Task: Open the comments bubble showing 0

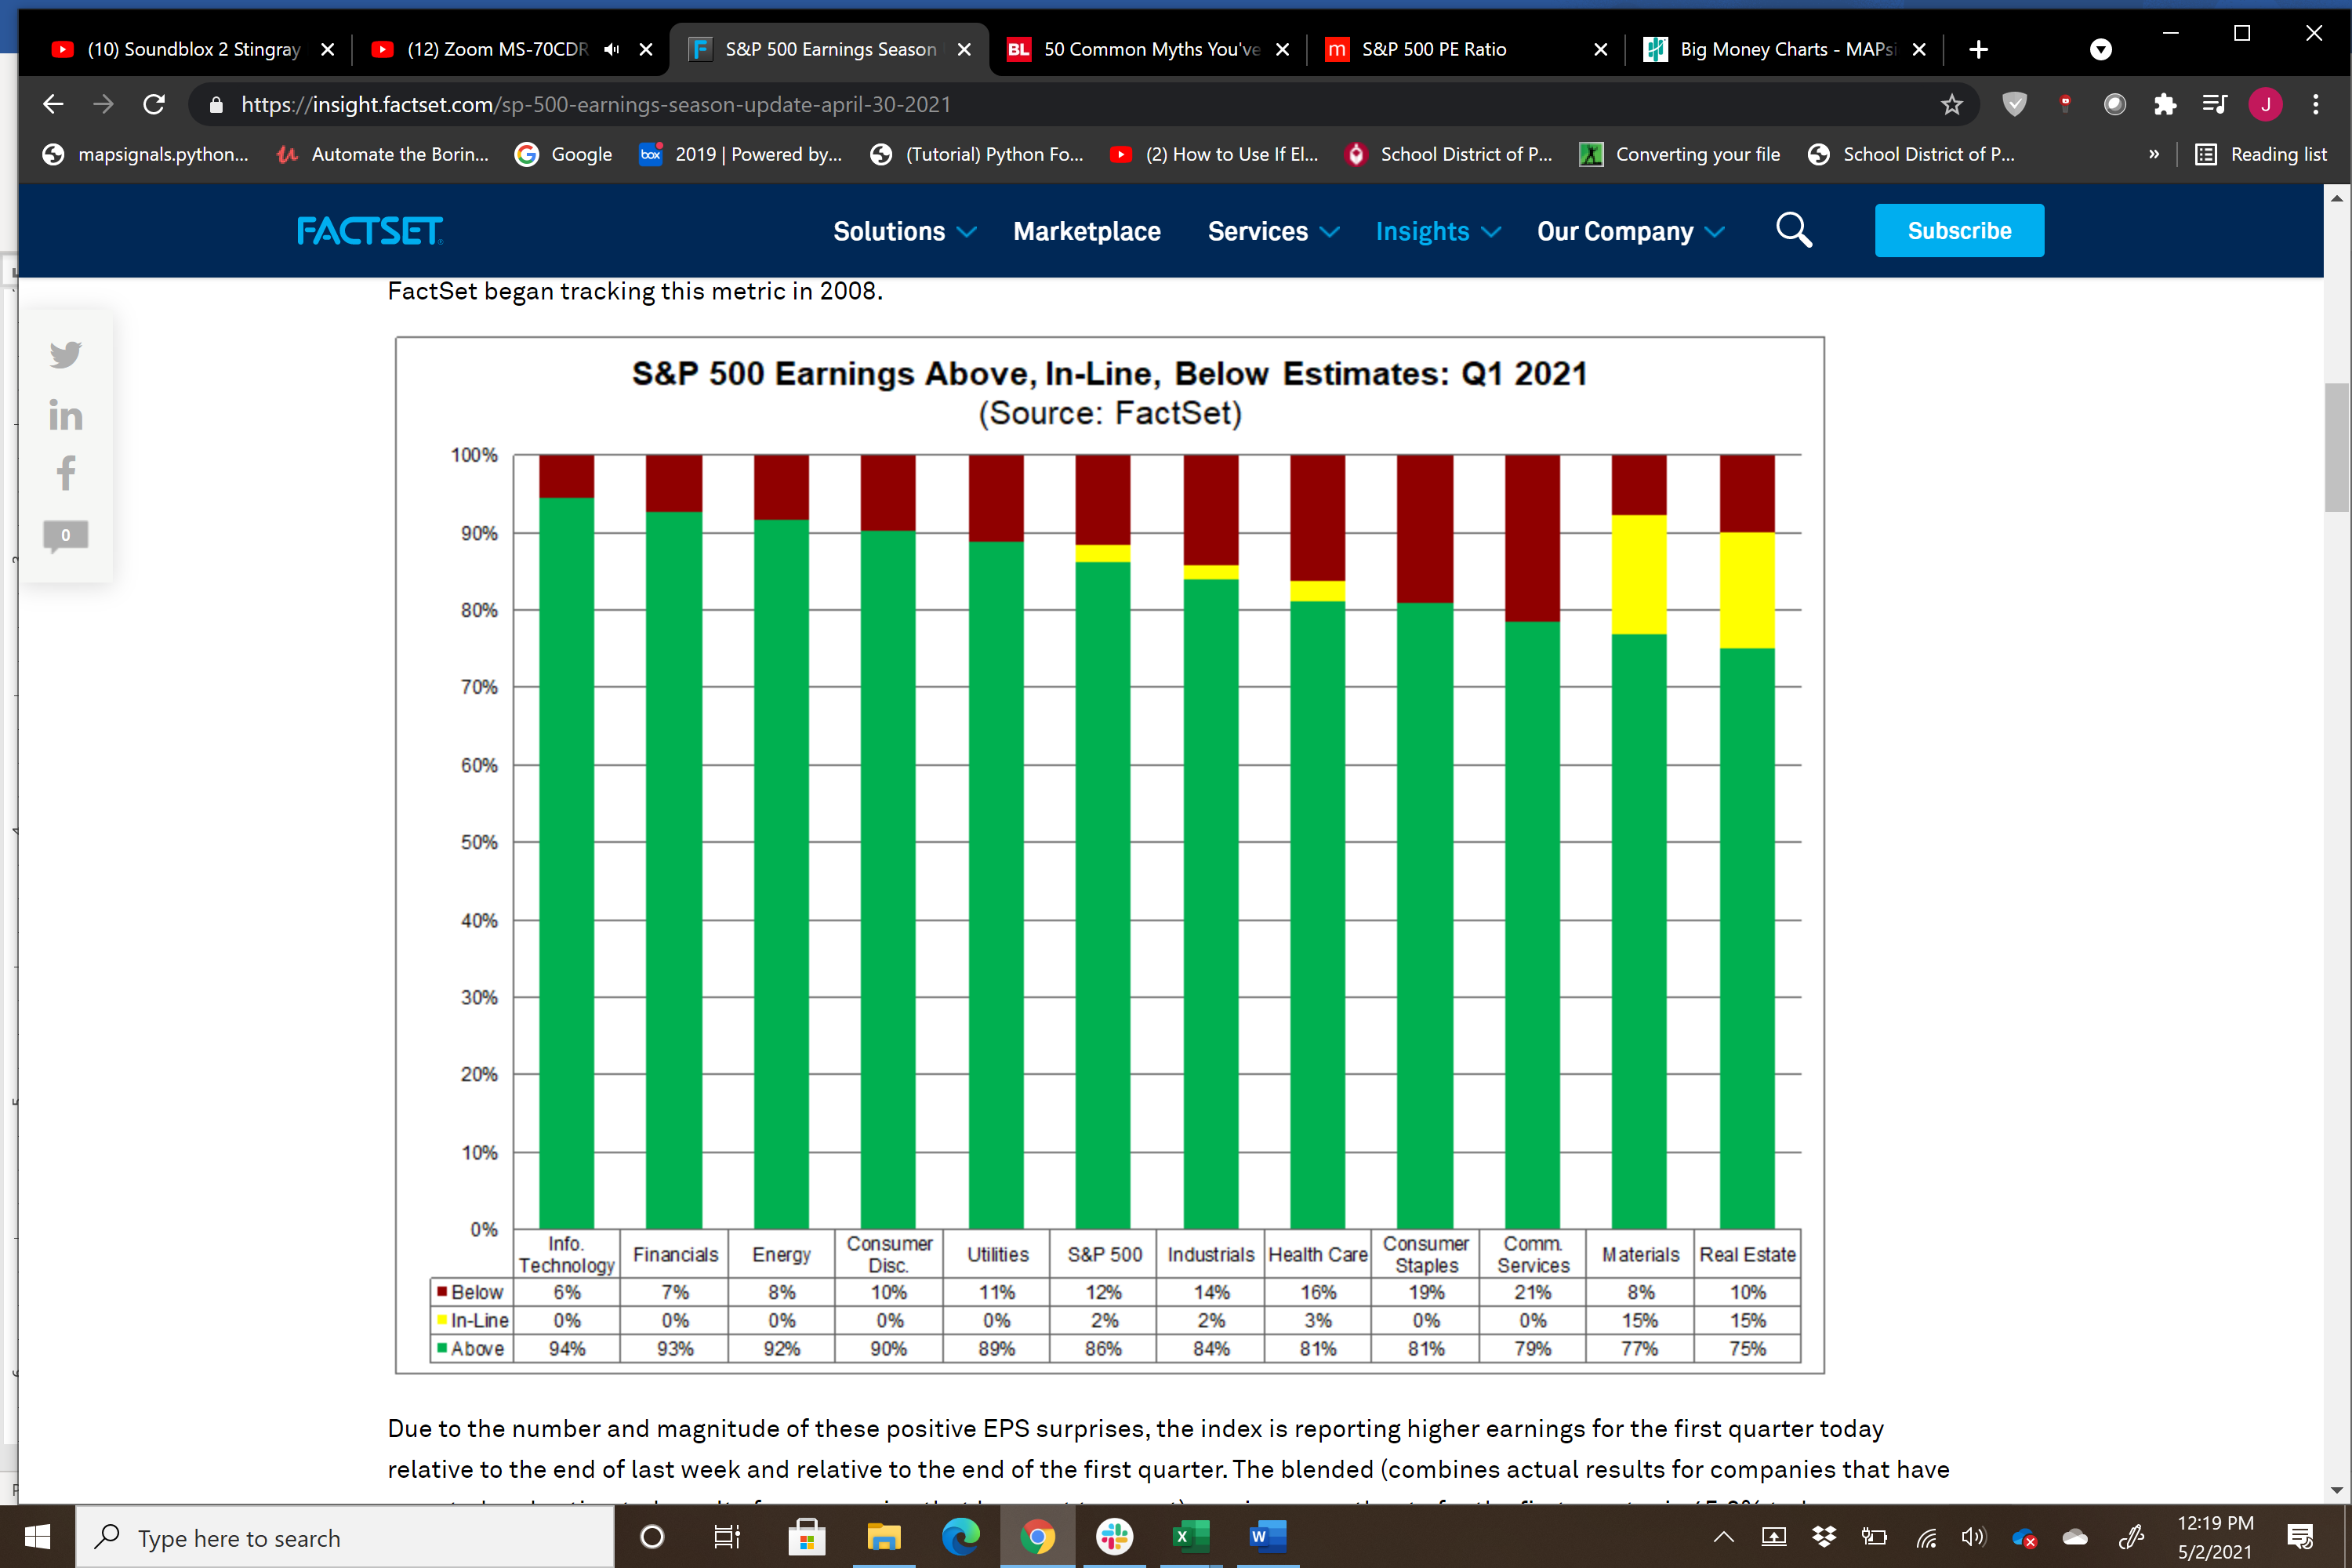Action: click(x=65, y=536)
